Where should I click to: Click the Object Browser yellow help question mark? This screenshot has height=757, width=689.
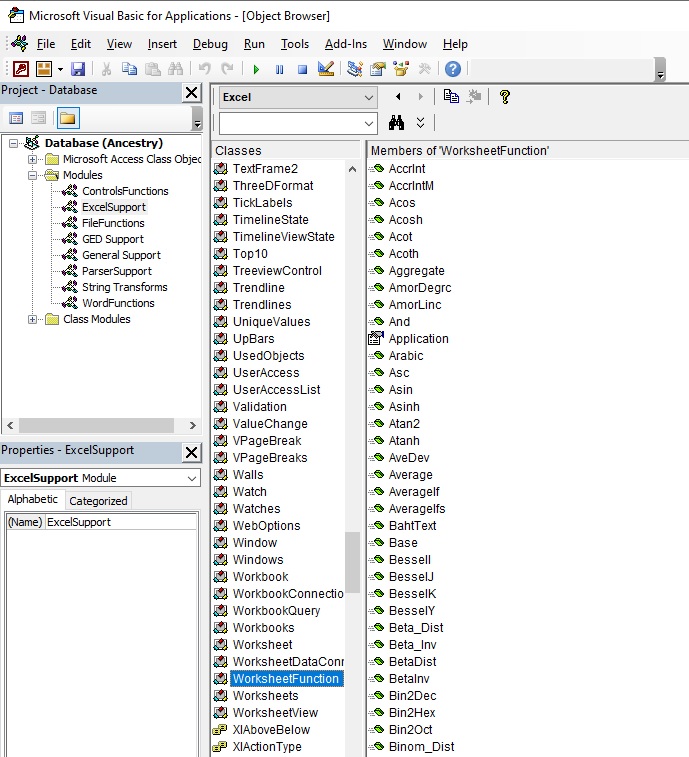pyautogui.click(x=505, y=96)
